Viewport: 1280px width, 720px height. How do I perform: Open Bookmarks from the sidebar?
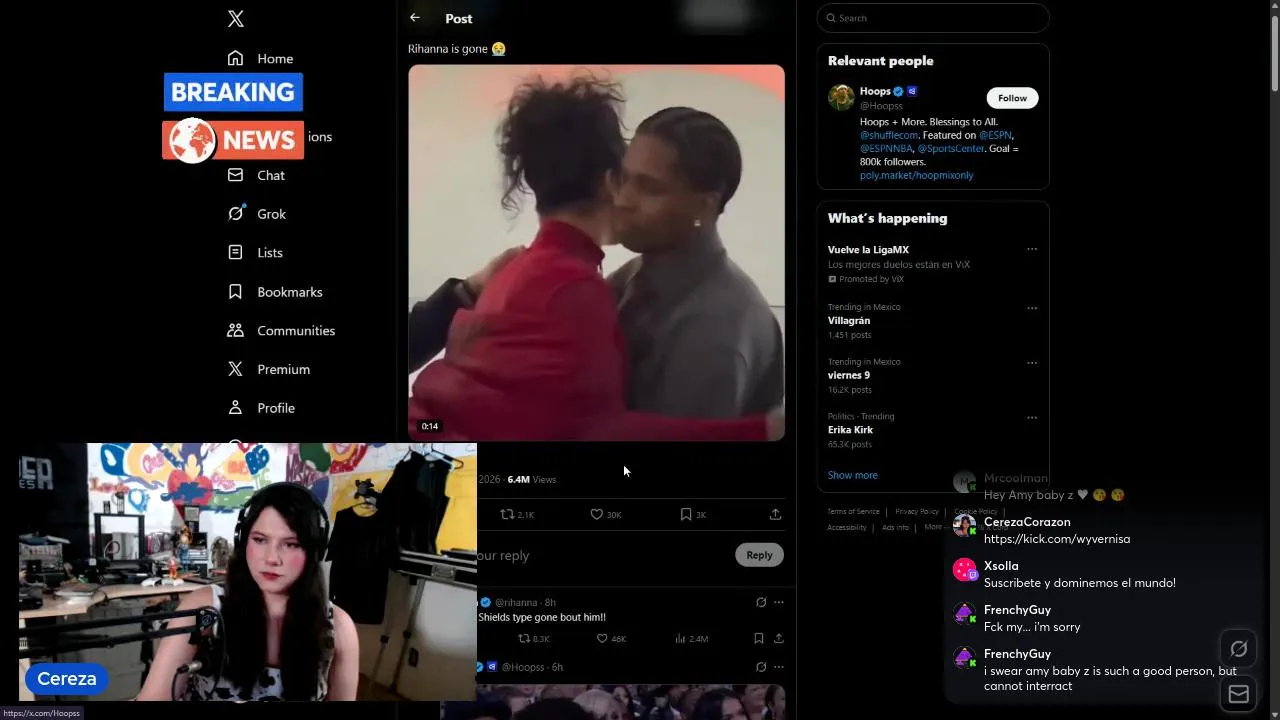click(276, 292)
